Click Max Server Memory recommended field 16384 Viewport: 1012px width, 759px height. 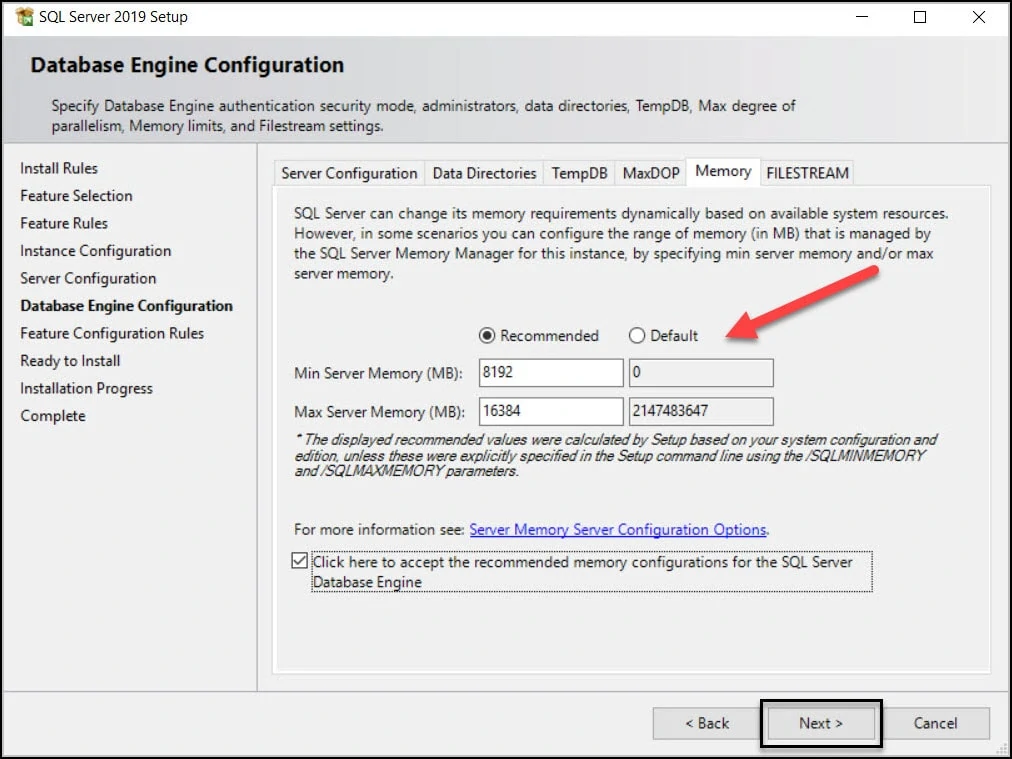pyautogui.click(x=551, y=411)
